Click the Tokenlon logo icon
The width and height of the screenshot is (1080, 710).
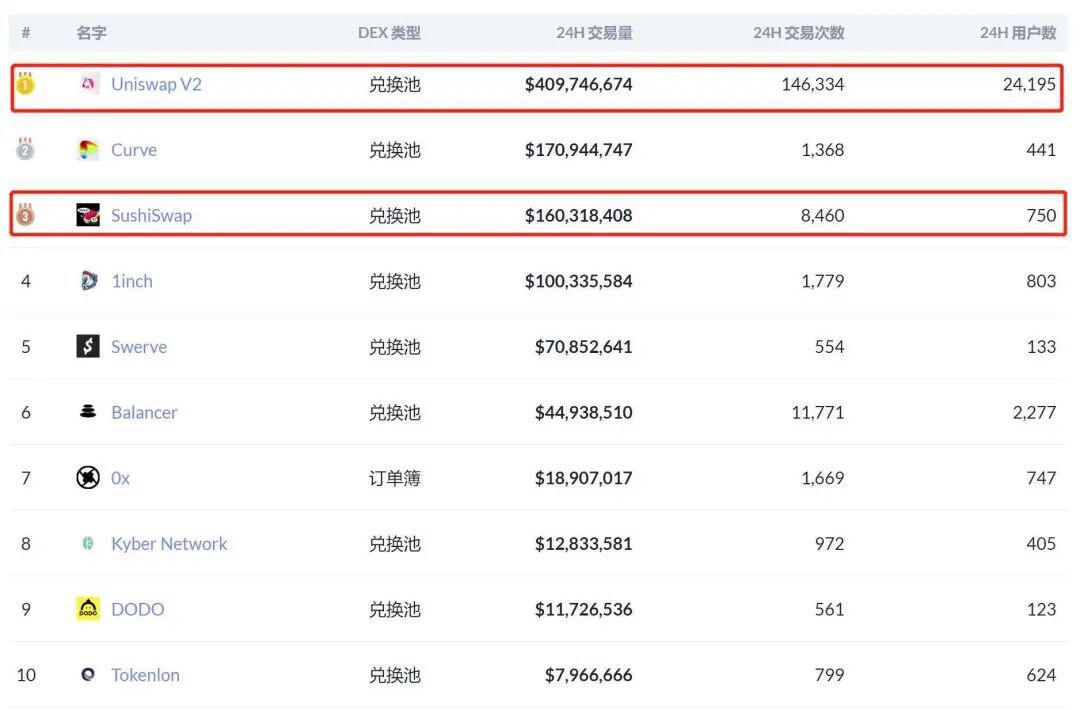pyautogui.click(x=88, y=674)
